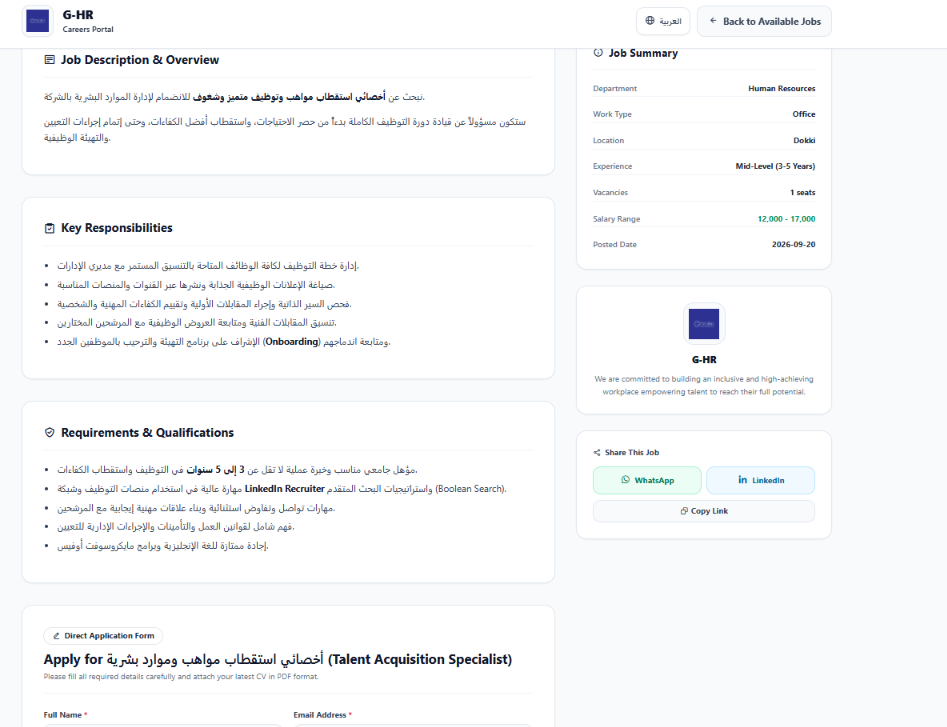Go back to Available Jobs
The width and height of the screenshot is (947, 727).
pyautogui.click(x=764, y=21)
